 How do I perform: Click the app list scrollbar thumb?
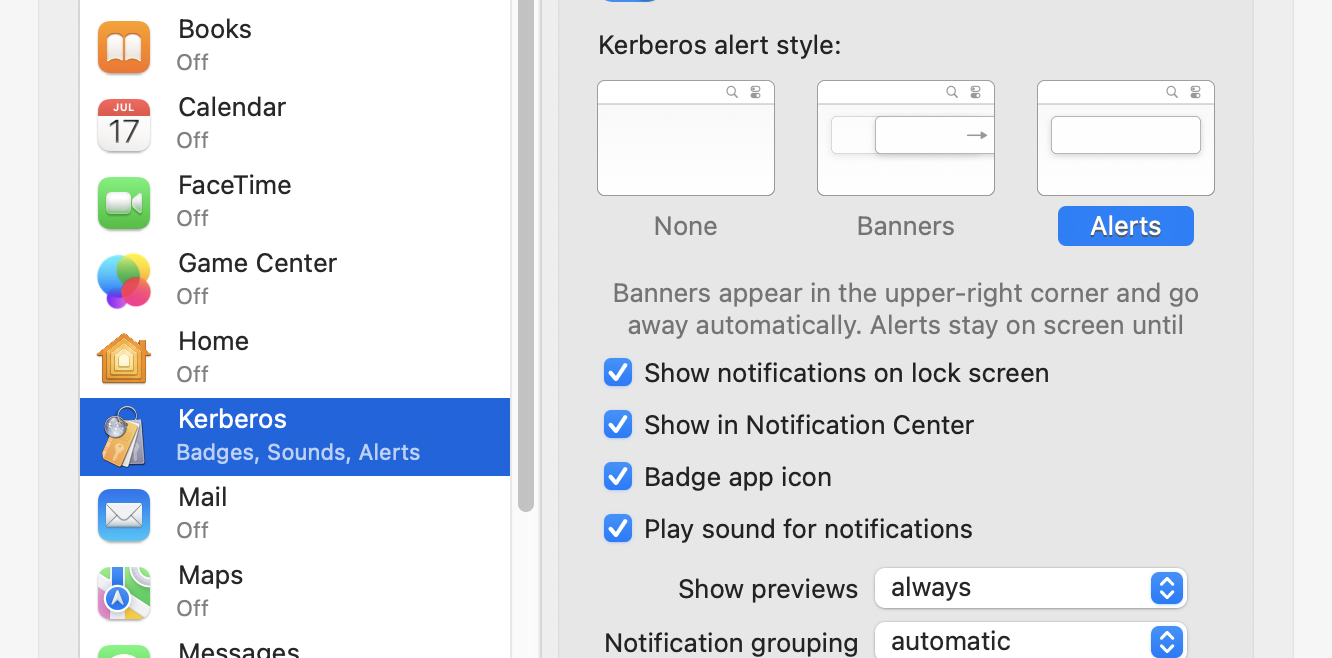(526, 255)
